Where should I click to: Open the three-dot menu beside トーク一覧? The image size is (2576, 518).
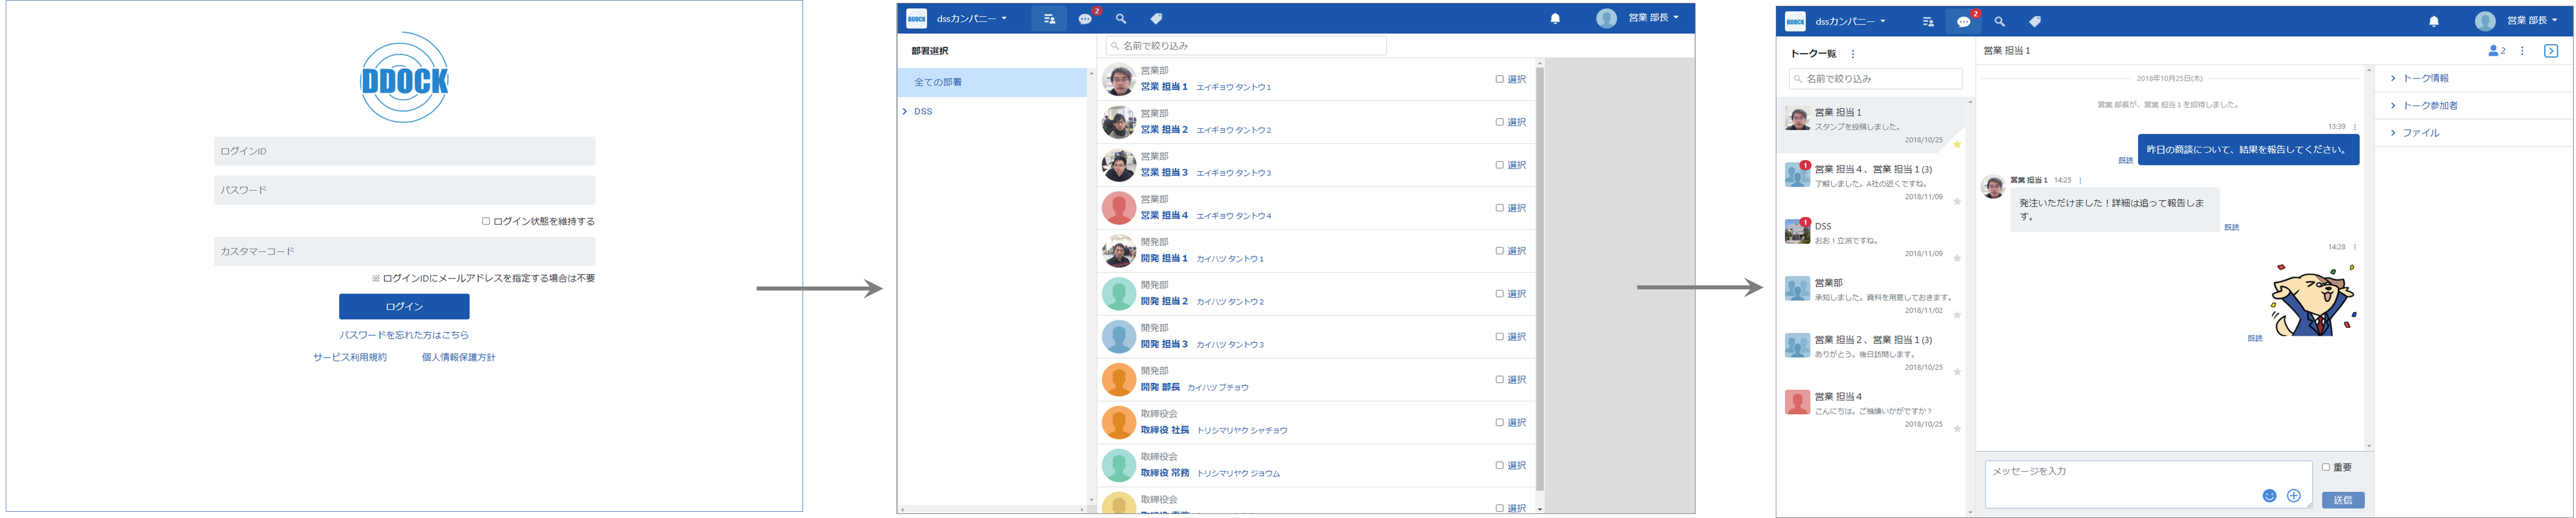1853,54
